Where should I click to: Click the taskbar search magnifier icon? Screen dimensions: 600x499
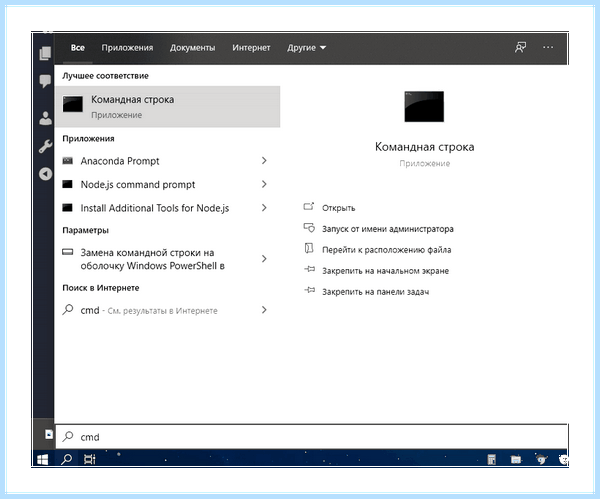pos(67,459)
